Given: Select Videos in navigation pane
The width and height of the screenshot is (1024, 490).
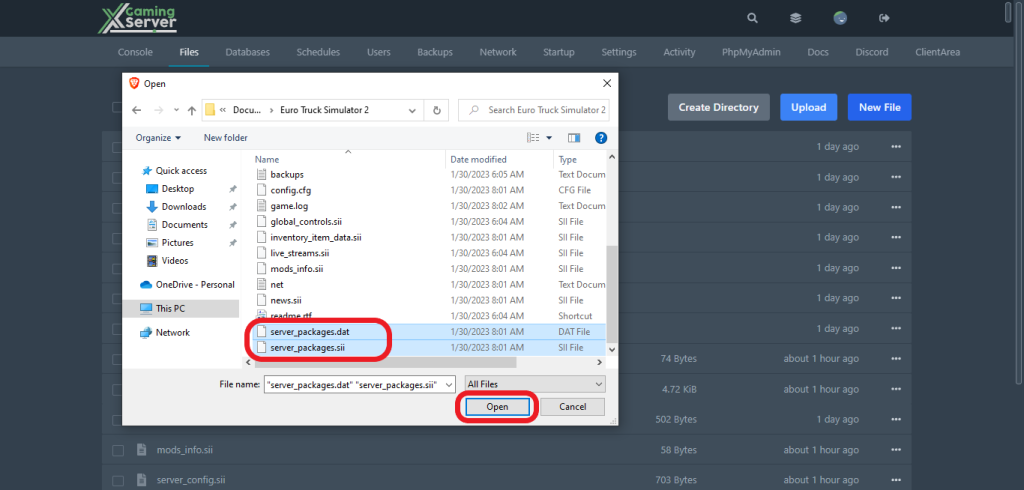Looking at the screenshot, I should pos(174,261).
